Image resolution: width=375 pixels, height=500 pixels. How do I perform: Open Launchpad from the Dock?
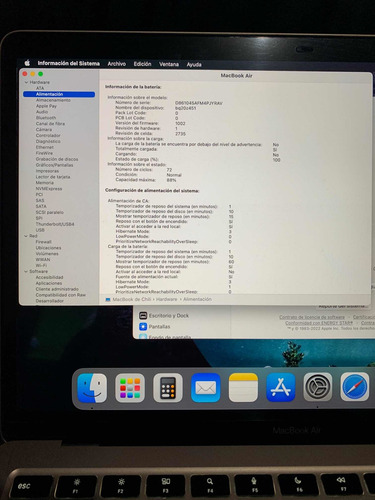(130, 388)
